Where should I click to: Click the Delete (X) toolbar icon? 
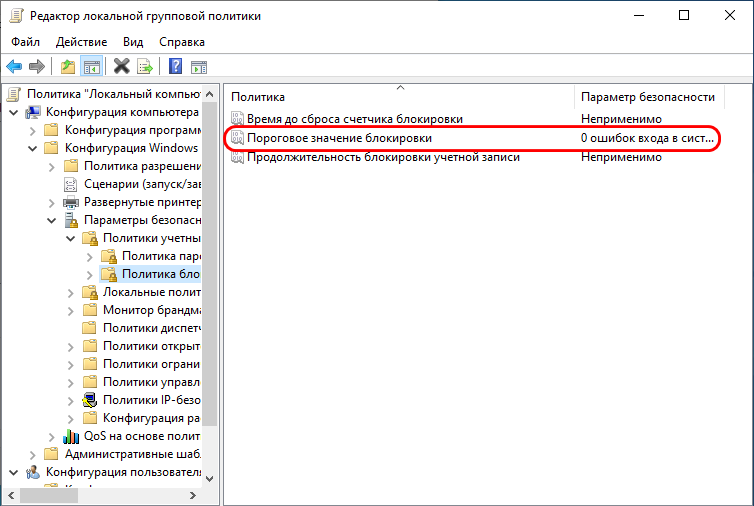(x=122, y=67)
